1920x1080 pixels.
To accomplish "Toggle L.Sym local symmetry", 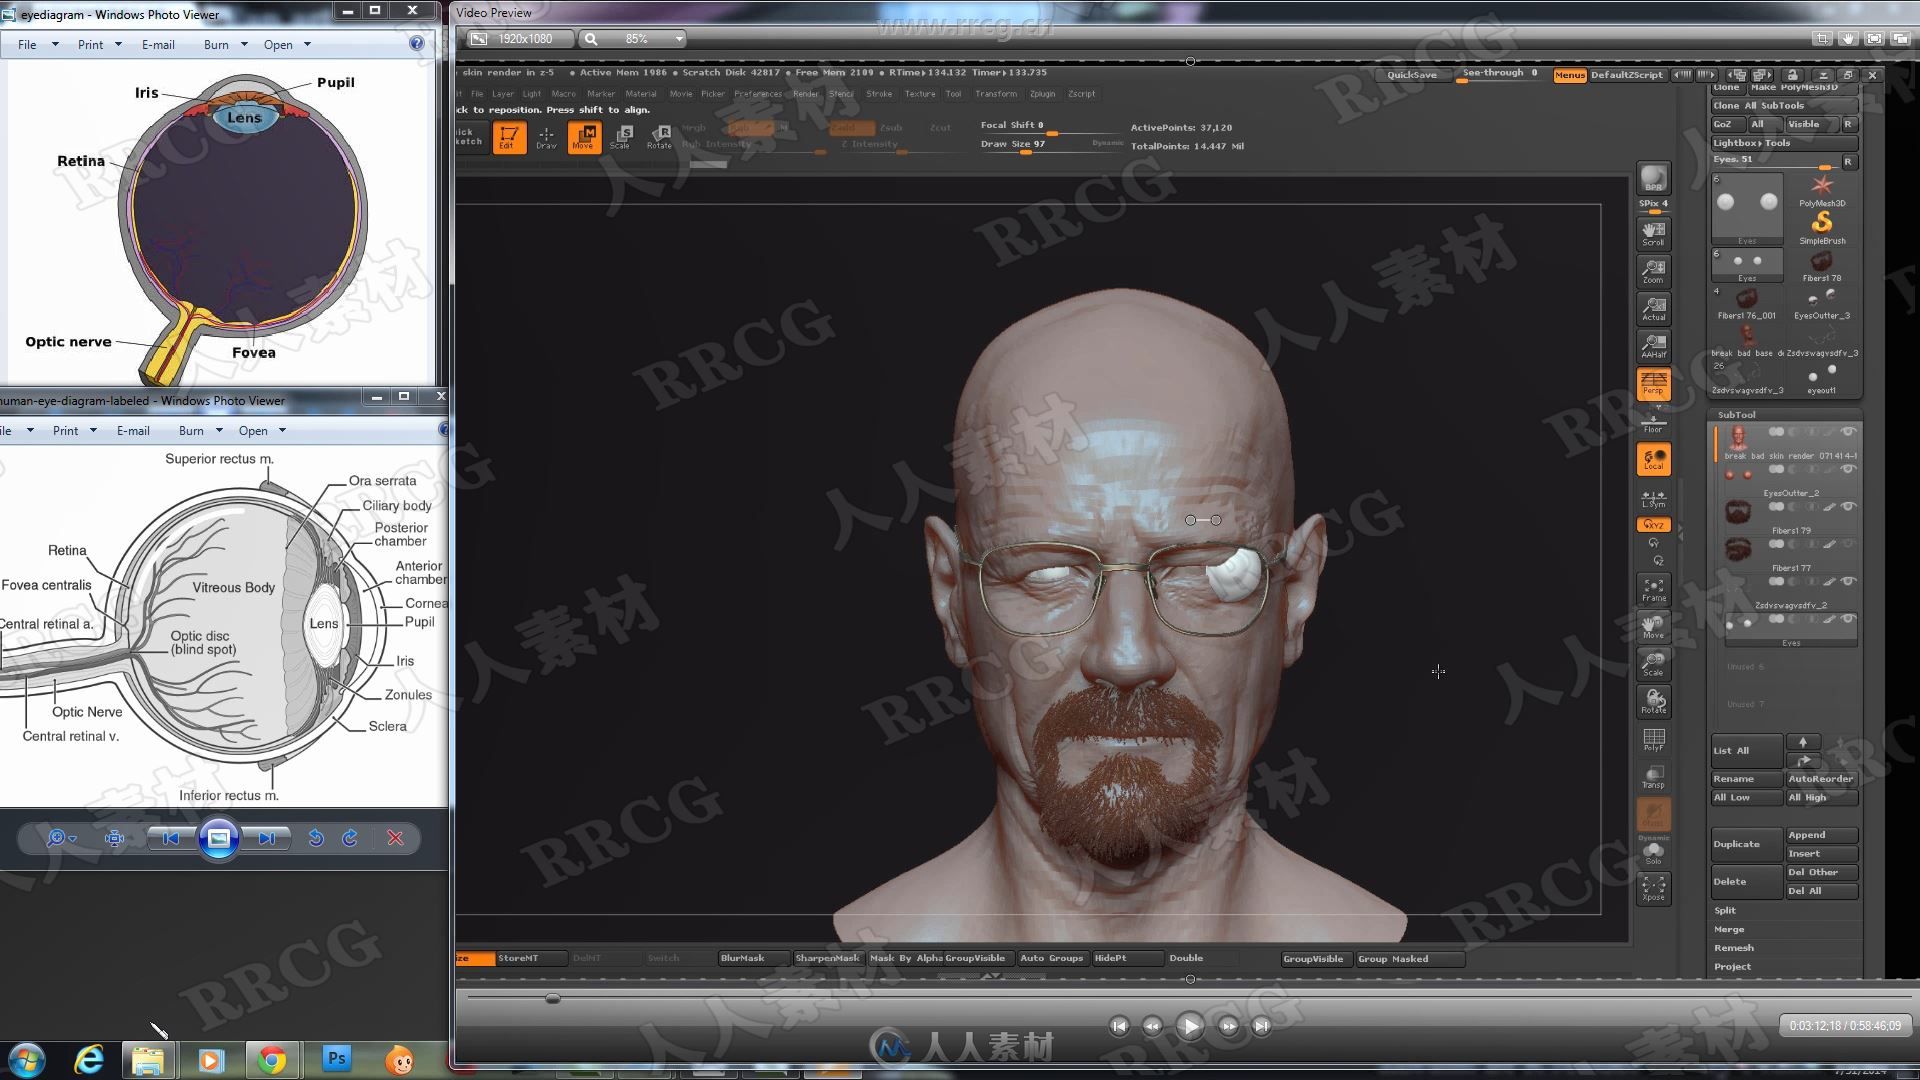I will [x=1653, y=498].
